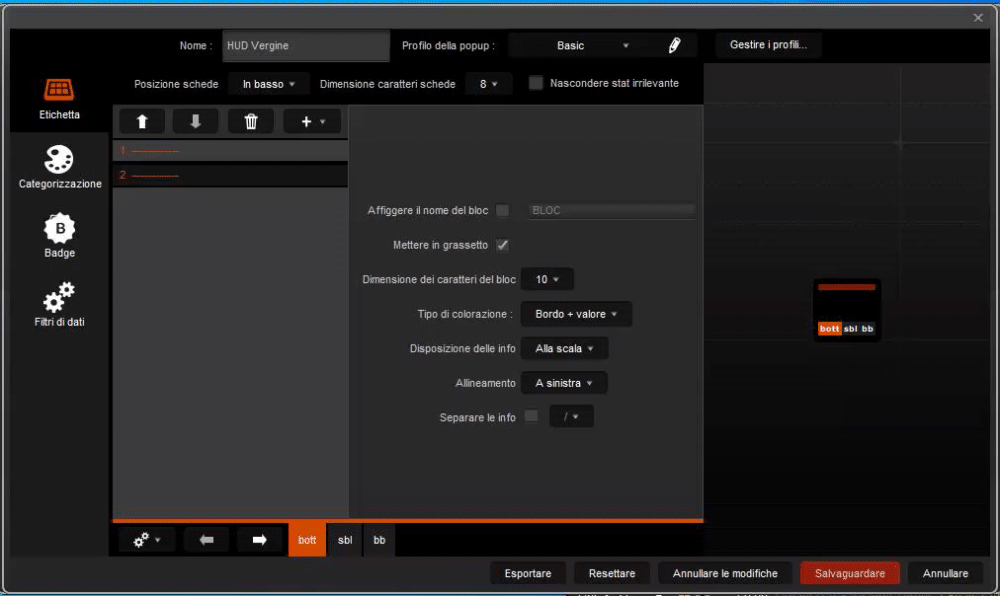The image size is (1000, 596).
Task: Move selected row up with the arrow
Action: point(142,121)
